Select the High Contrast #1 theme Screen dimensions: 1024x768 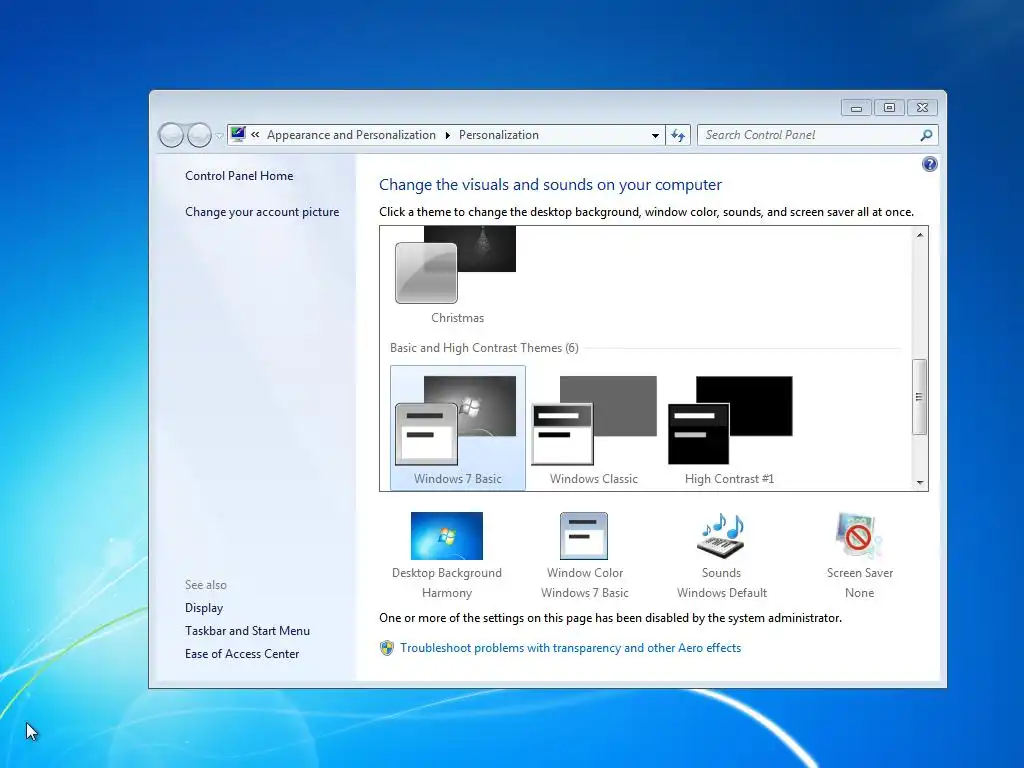730,428
